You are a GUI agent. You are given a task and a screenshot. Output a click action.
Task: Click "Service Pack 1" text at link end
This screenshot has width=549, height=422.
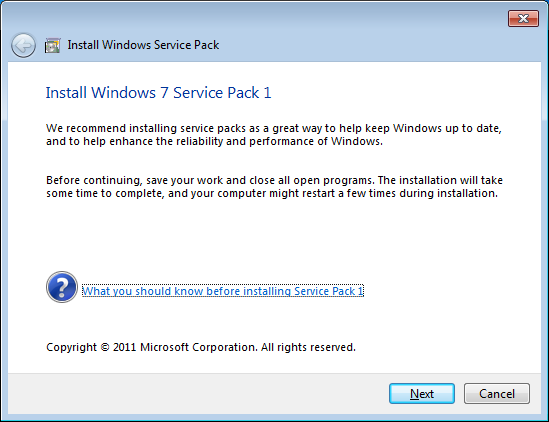pyautogui.click(x=328, y=291)
